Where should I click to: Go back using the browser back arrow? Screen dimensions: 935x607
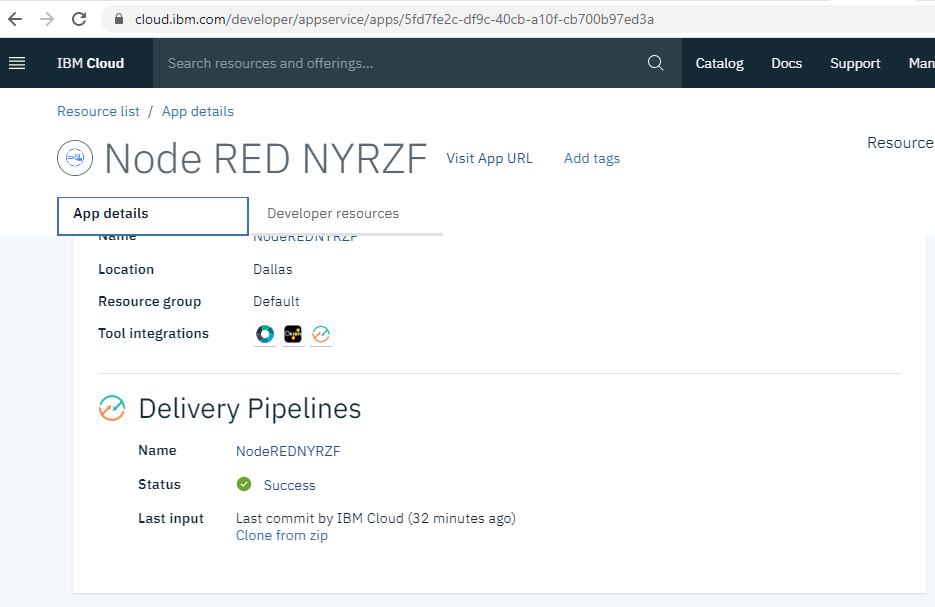click(x=16, y=19)
